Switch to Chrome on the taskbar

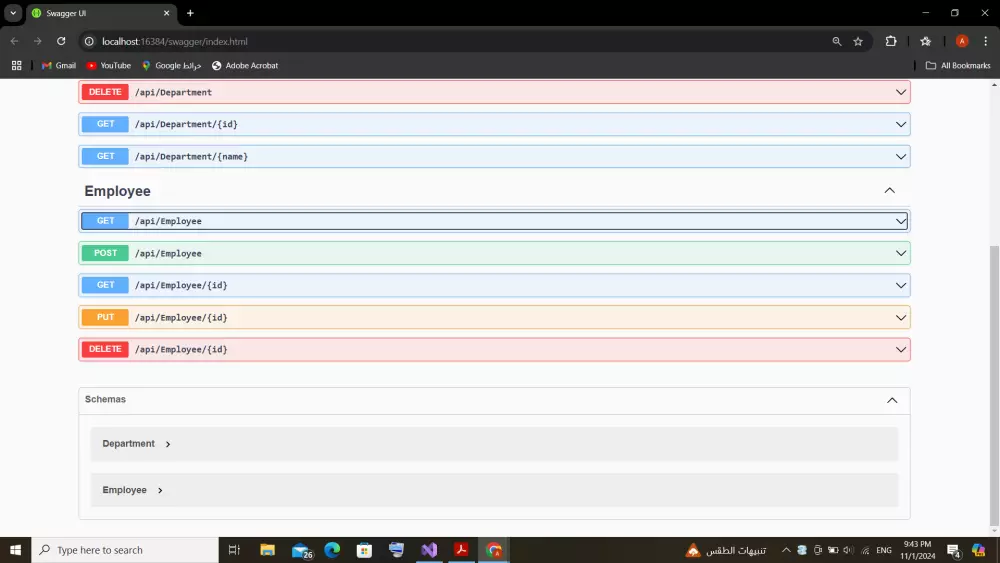click(494, 550)
